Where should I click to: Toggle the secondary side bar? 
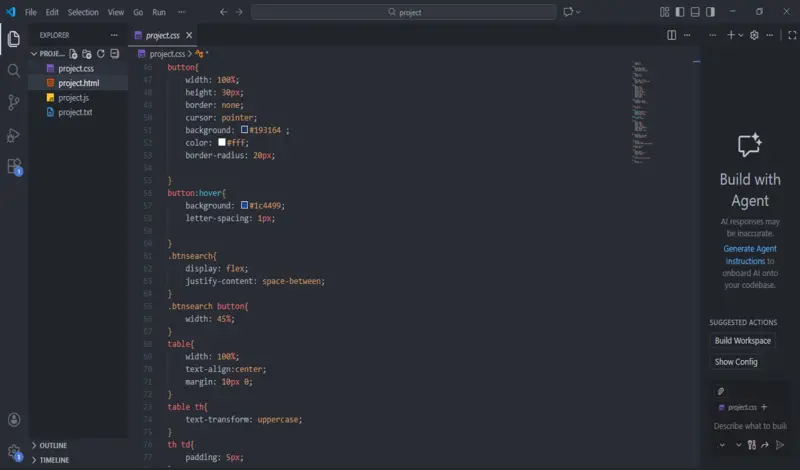click(710, 12)
